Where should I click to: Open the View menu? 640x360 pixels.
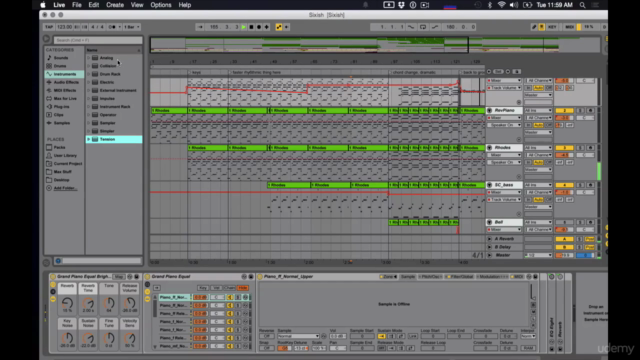(x=137, y=5)
